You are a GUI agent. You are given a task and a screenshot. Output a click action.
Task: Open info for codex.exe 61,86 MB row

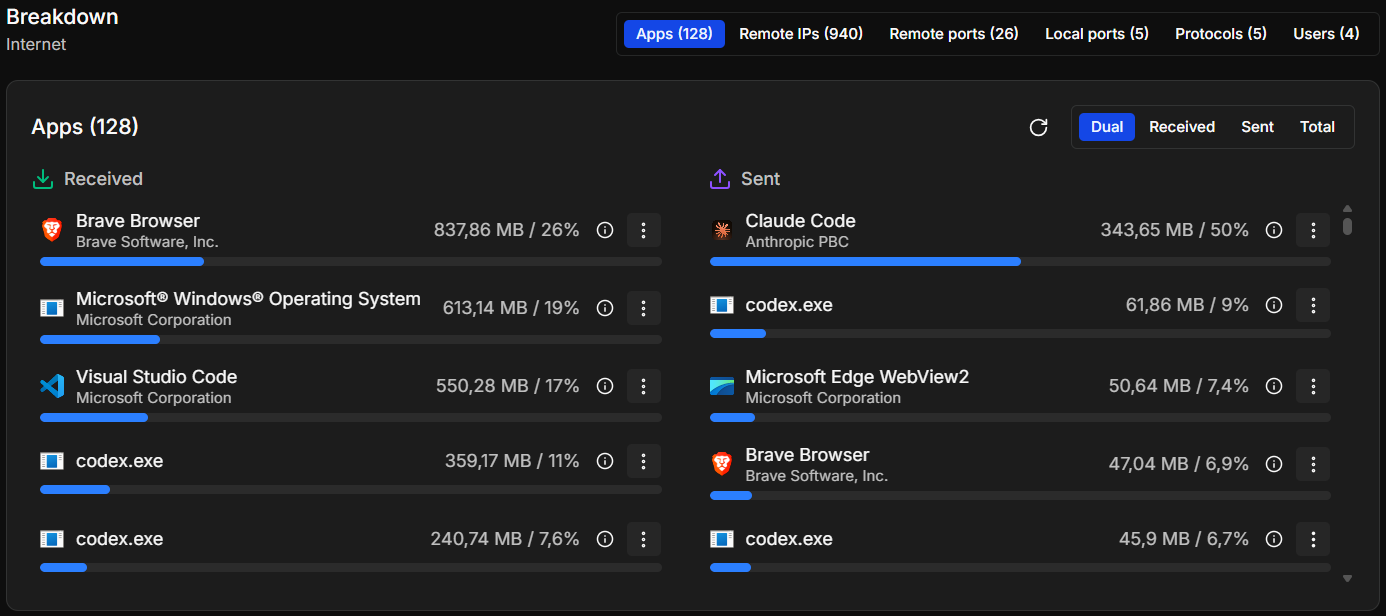(x=1274, y=305)
